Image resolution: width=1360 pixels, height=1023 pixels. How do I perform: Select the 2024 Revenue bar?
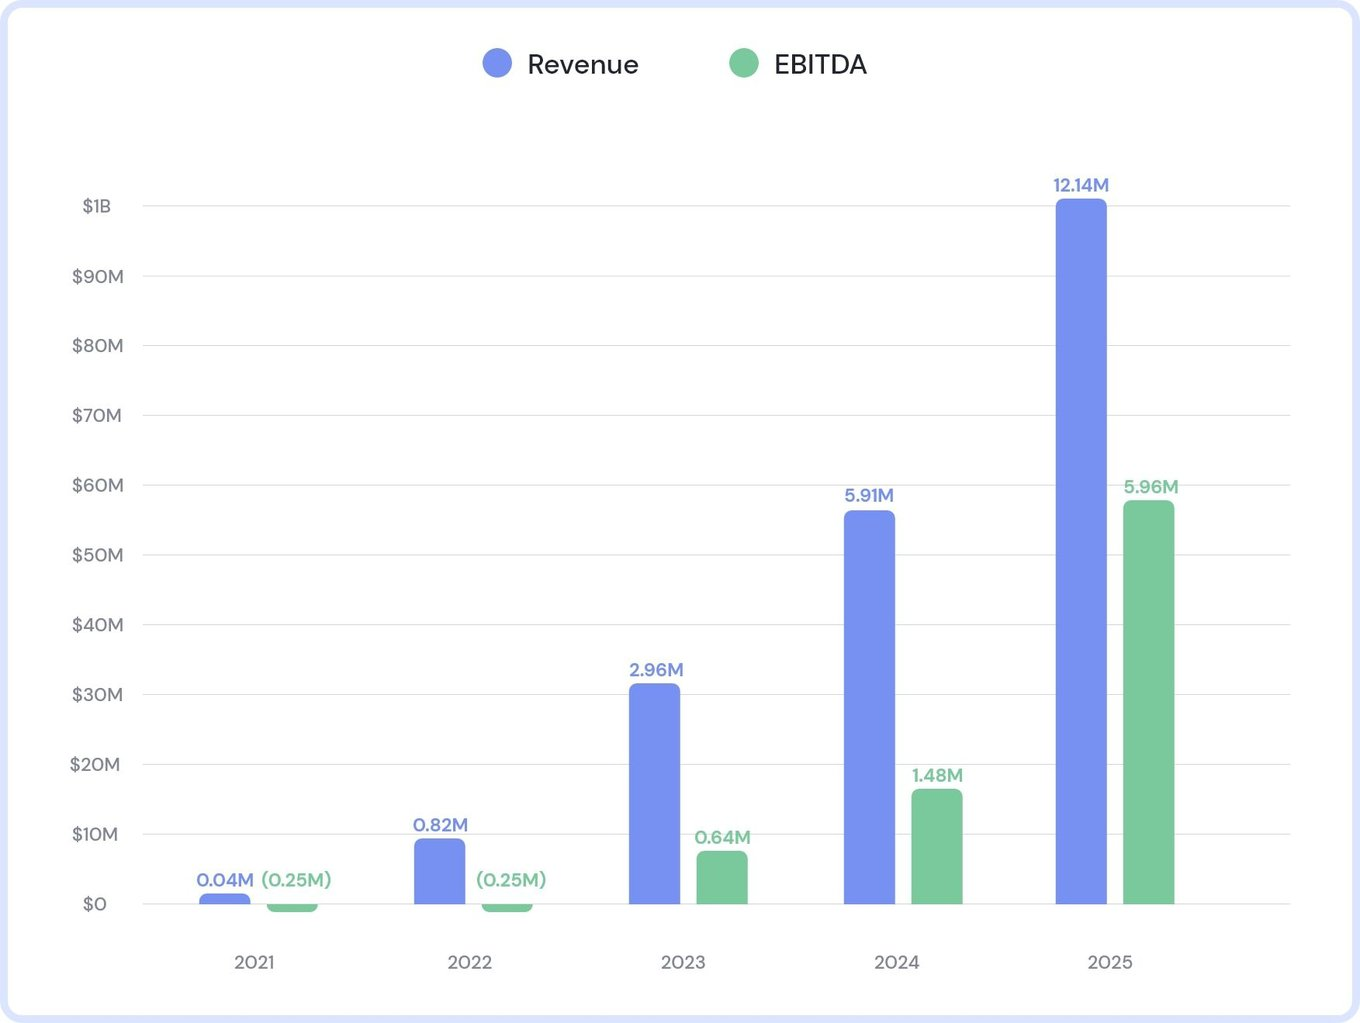(x=869, y=707)
